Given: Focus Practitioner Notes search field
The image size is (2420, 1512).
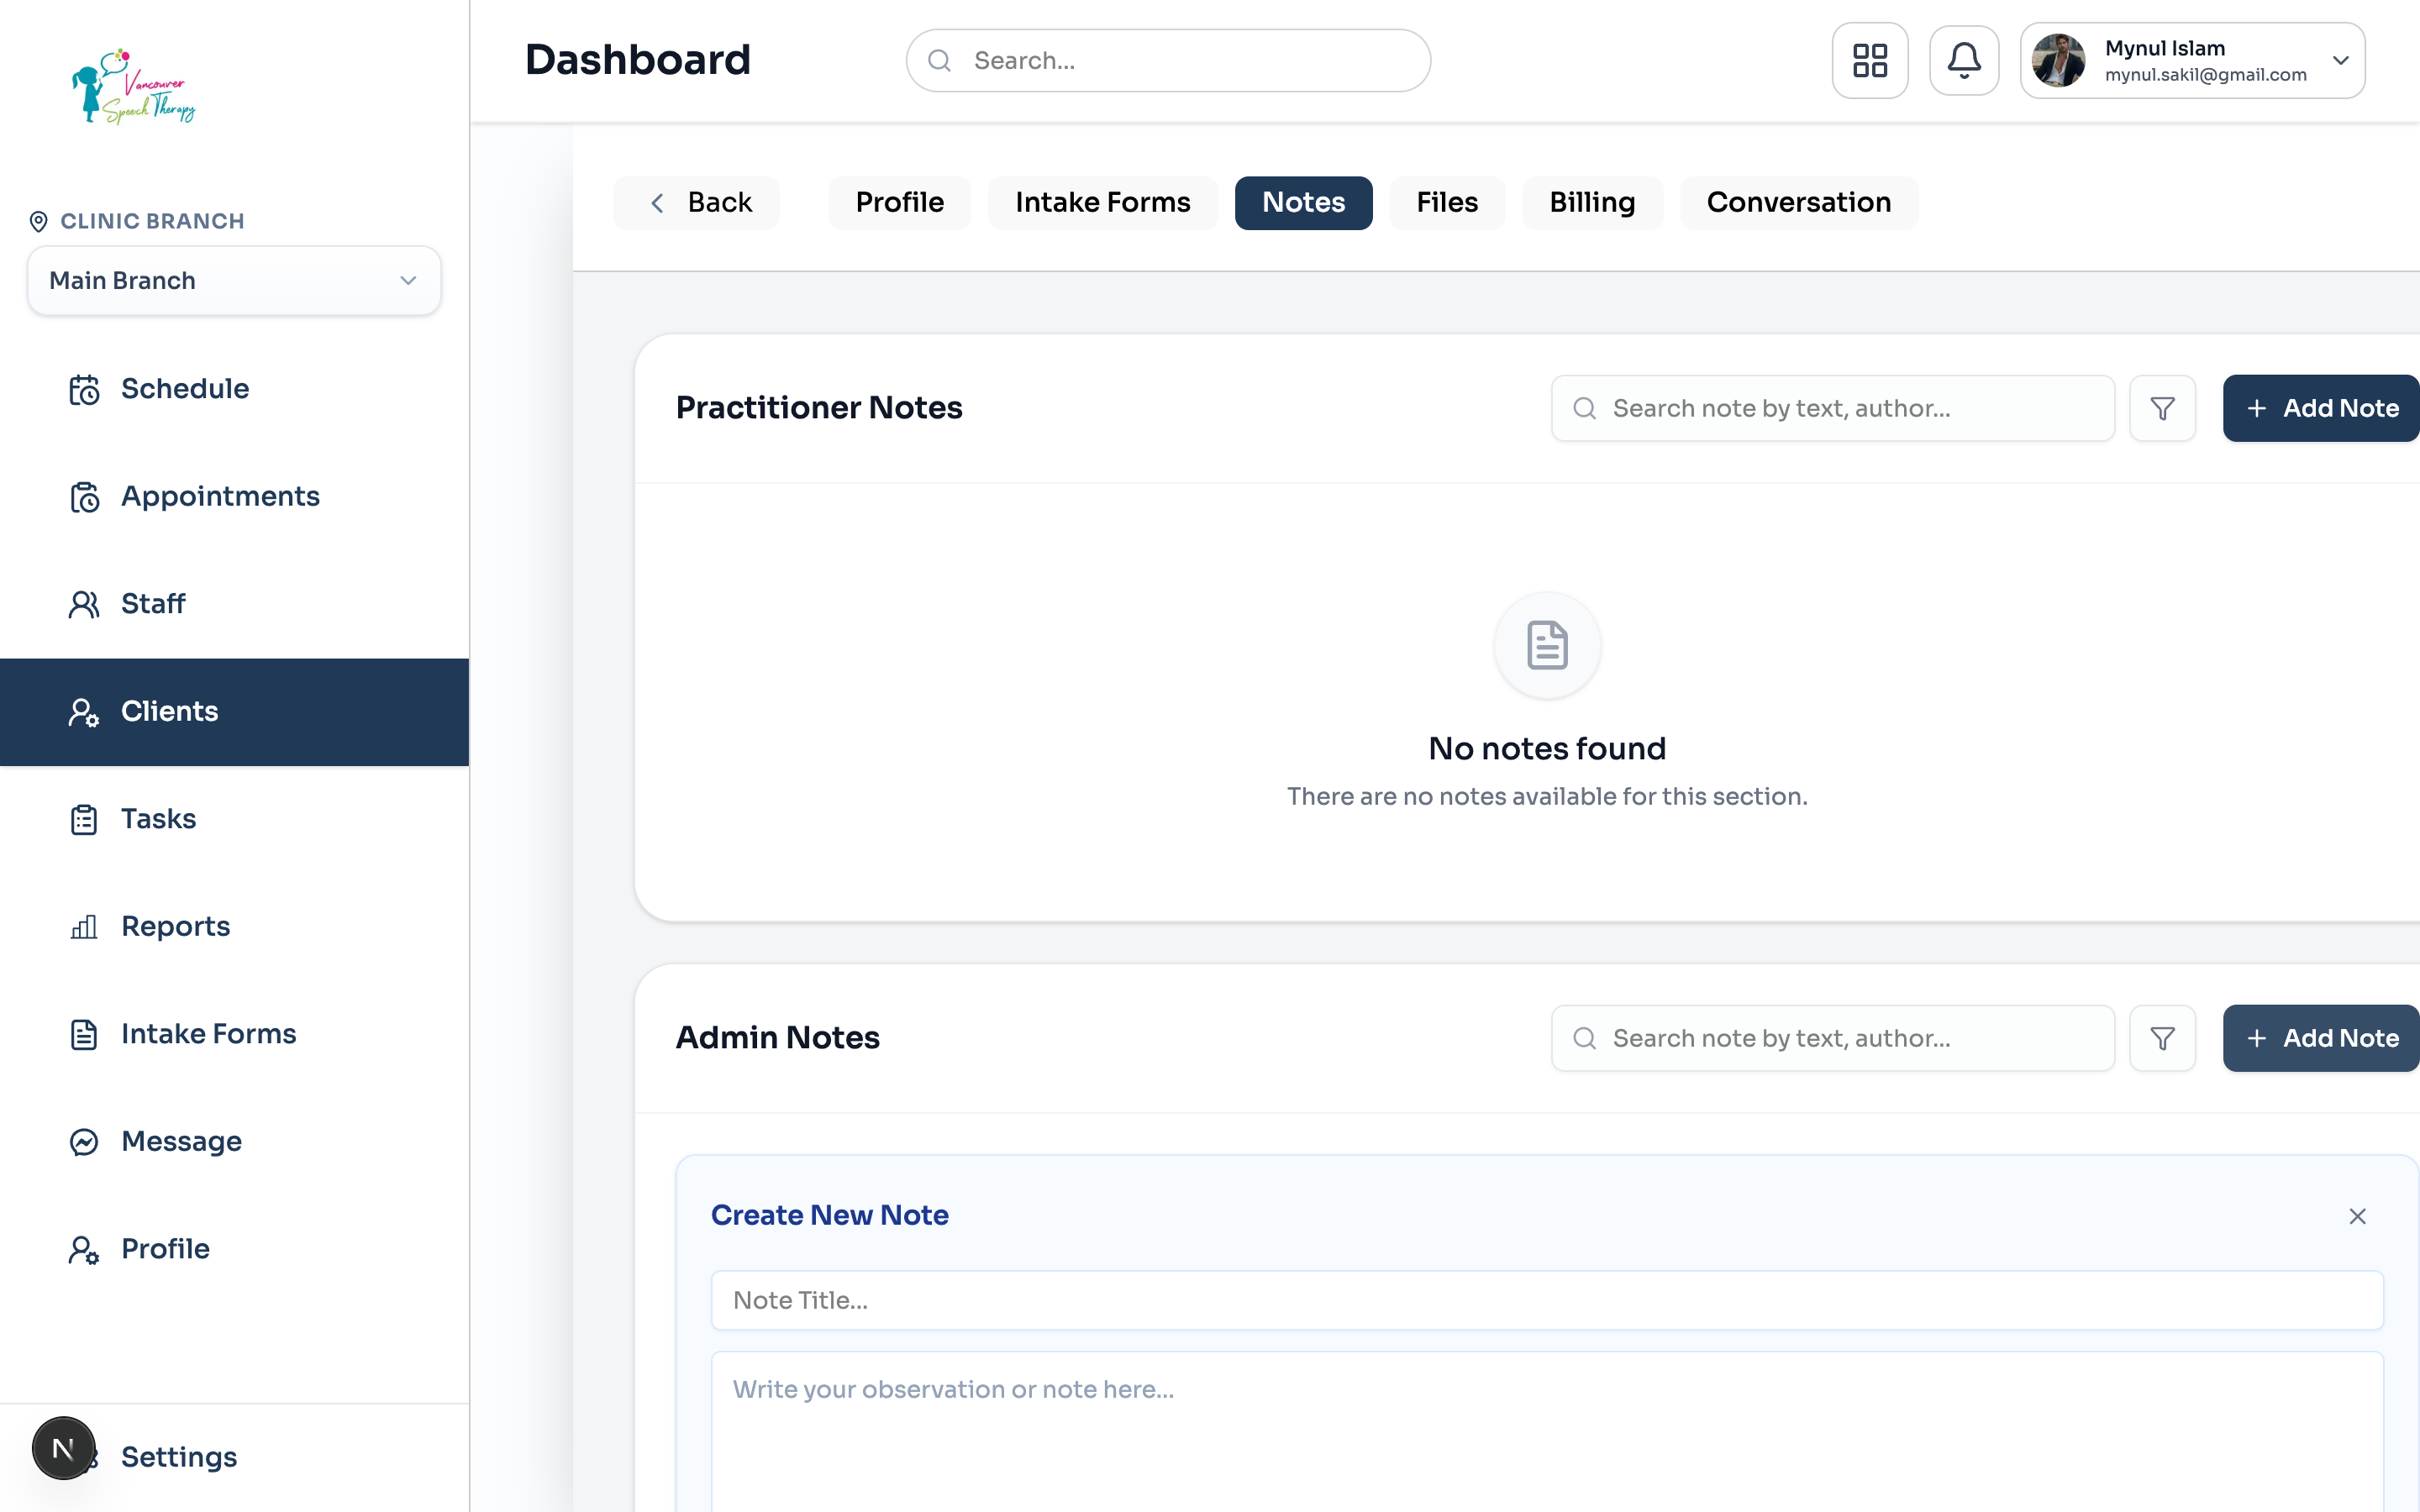Looking at the screenshot, I should pos(1832,408).
